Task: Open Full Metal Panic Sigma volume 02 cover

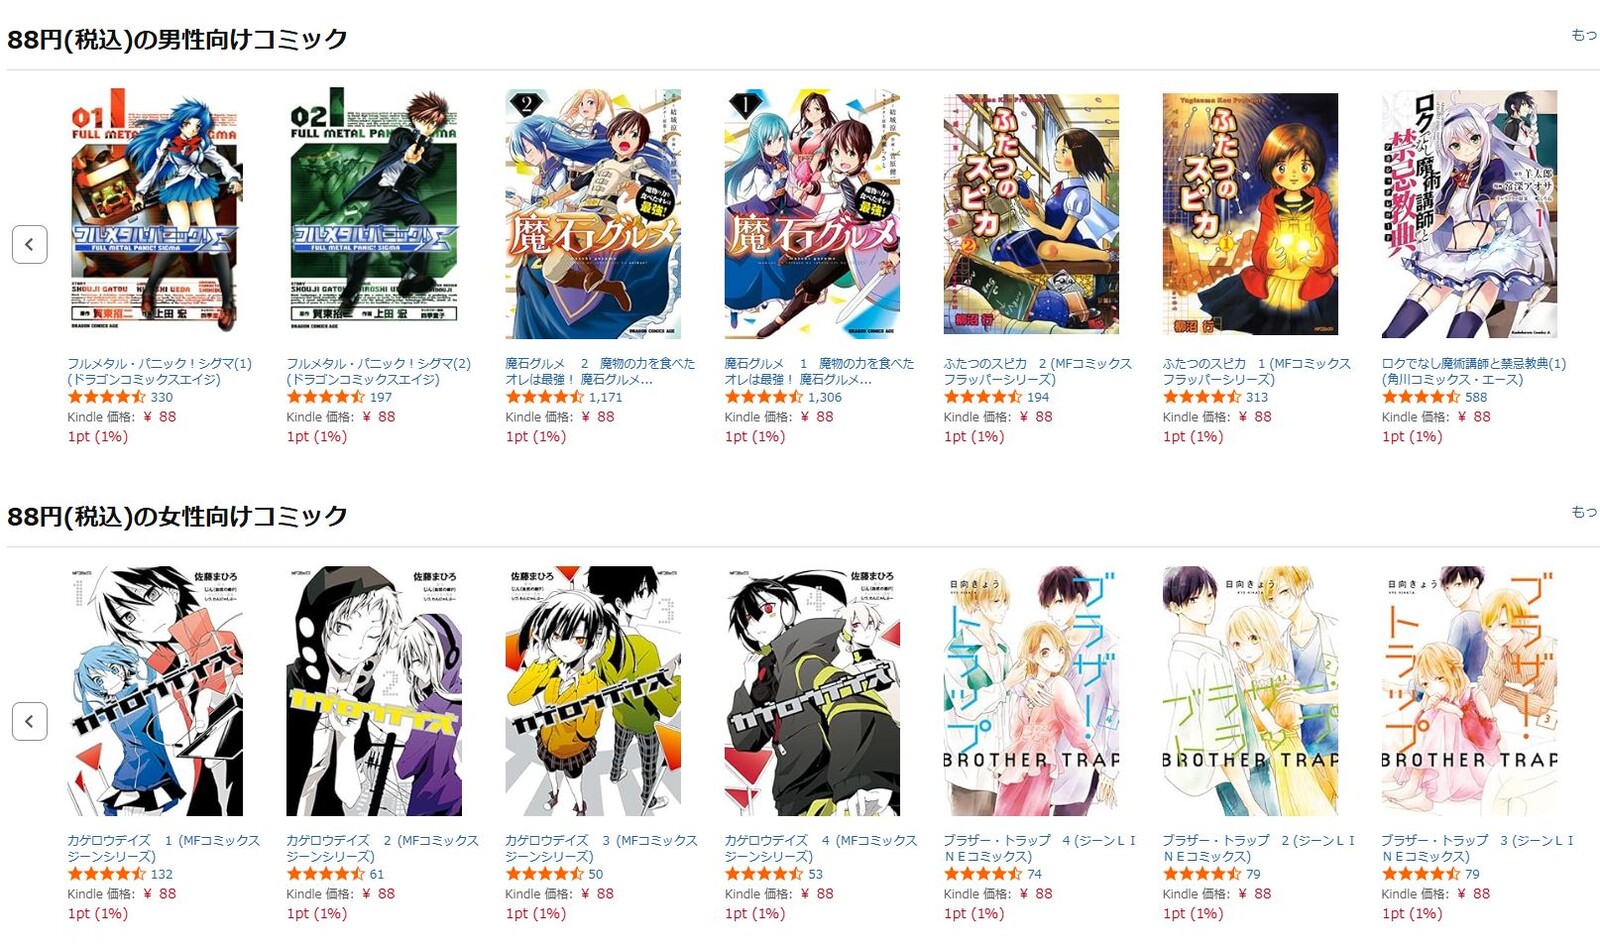Action: point(374,212)
